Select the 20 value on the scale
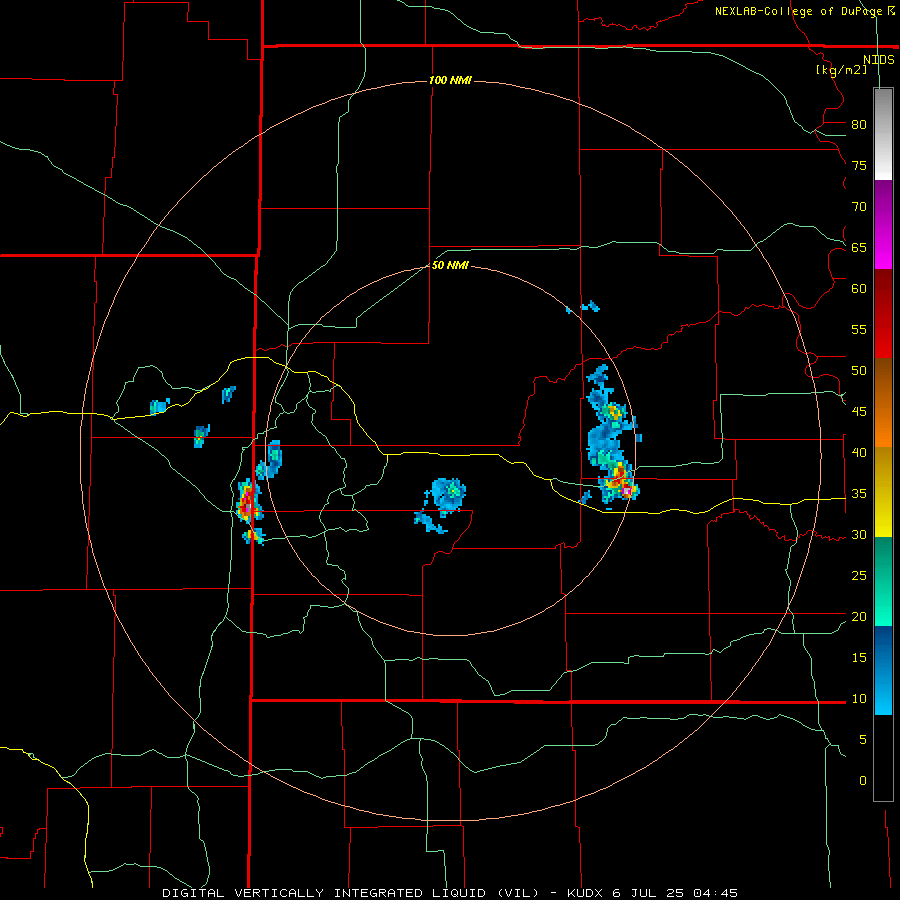 pos(859,617)
